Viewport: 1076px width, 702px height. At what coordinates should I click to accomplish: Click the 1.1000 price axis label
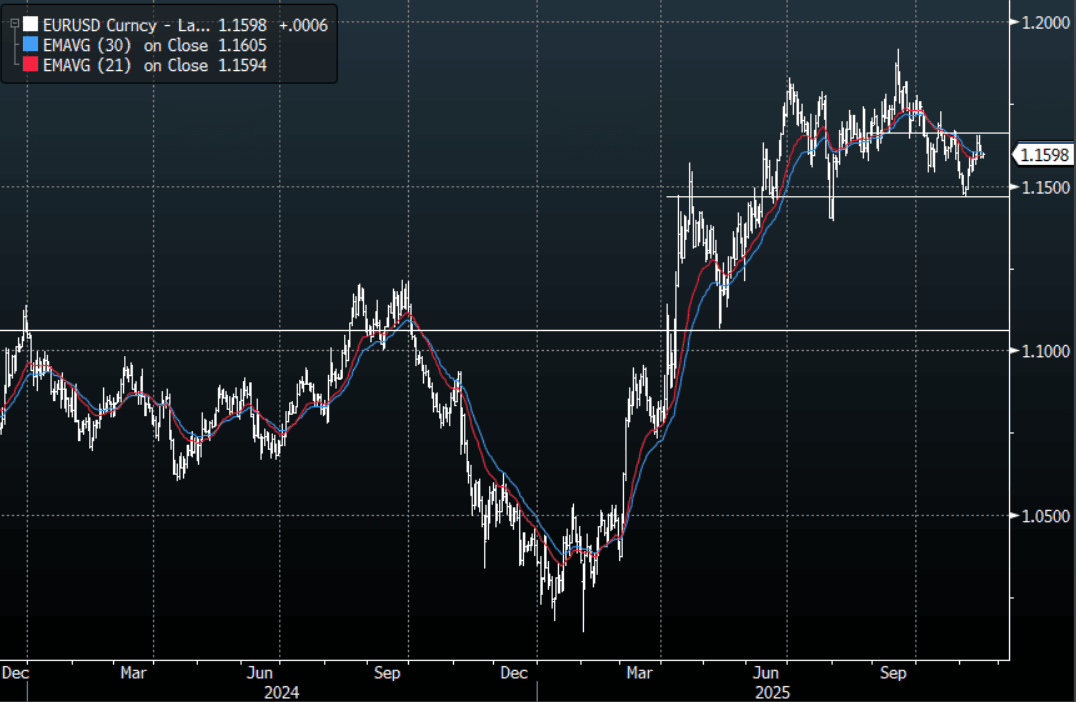(1044, 351)
